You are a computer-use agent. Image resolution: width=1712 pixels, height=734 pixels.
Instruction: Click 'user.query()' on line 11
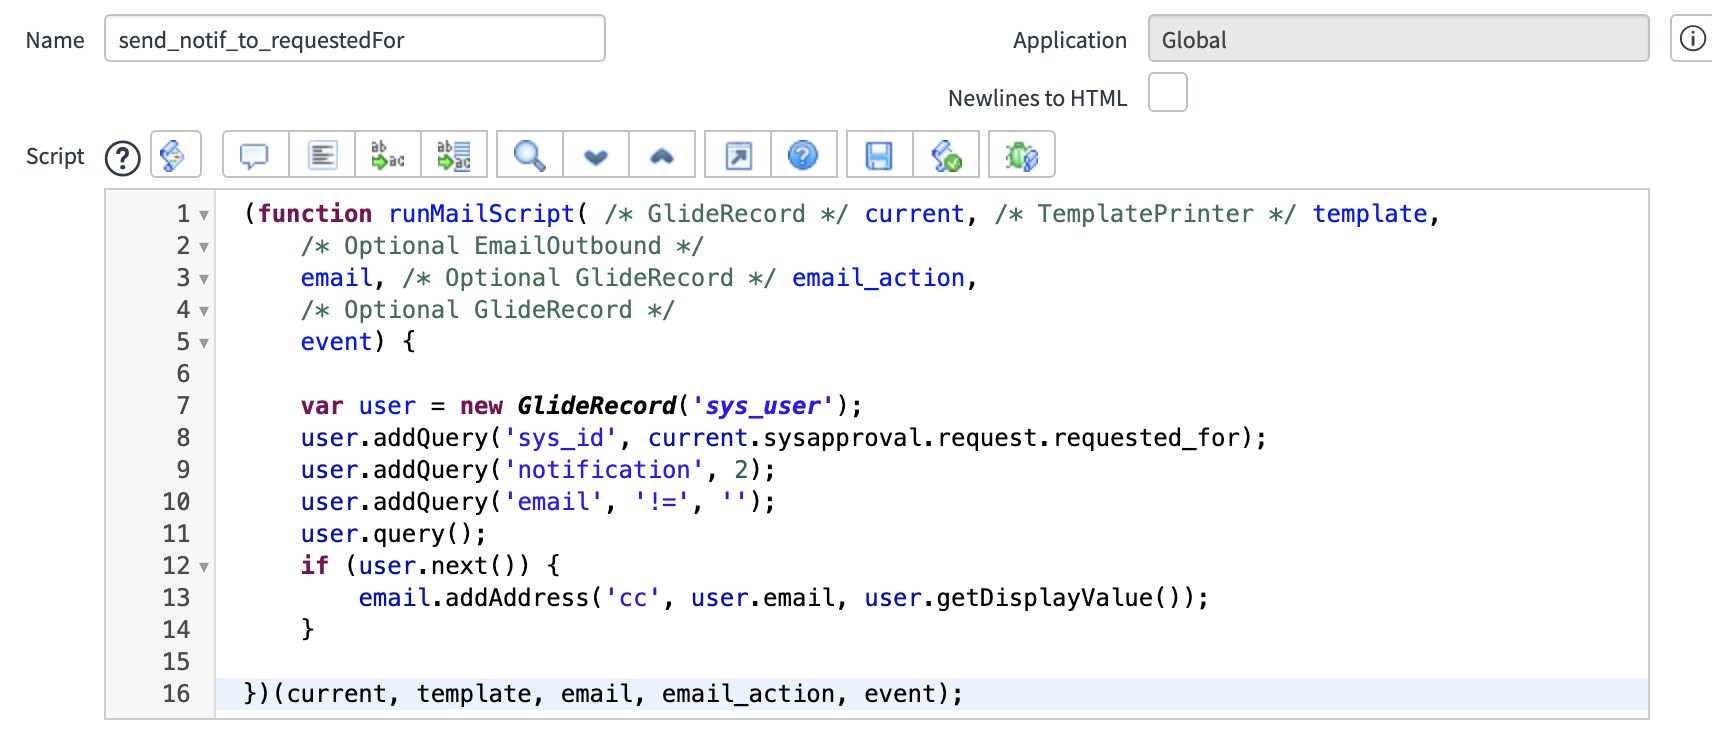pyautogui.click(x=386, y=534)
